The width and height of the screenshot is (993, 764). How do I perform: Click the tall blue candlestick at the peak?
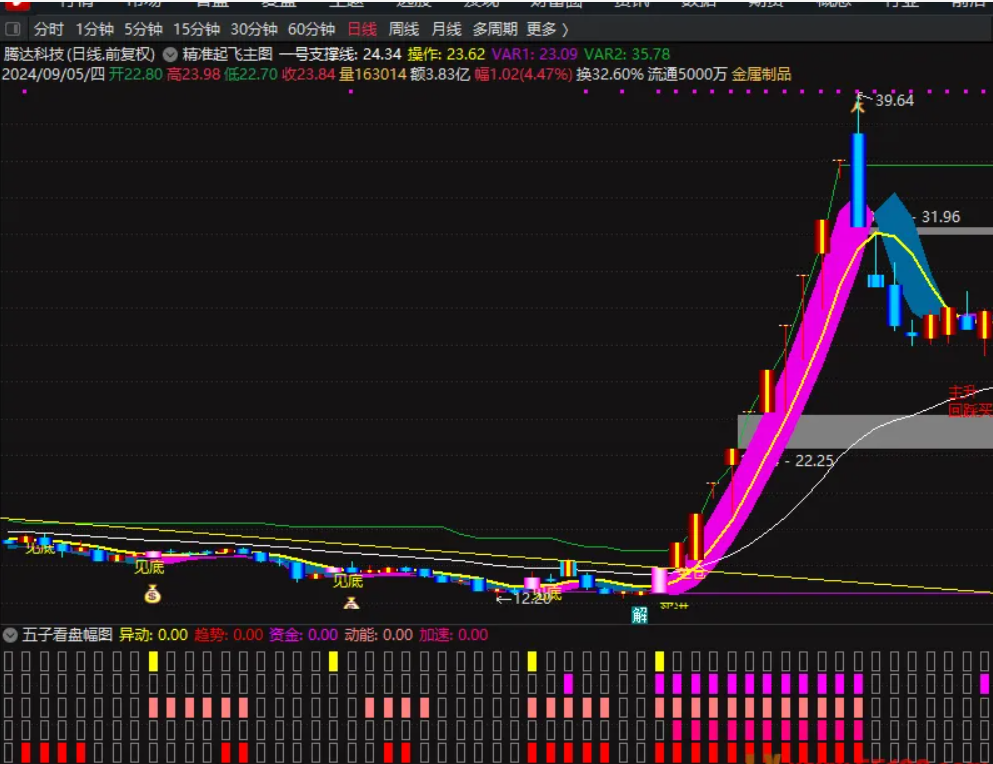[x=858, y=166]
